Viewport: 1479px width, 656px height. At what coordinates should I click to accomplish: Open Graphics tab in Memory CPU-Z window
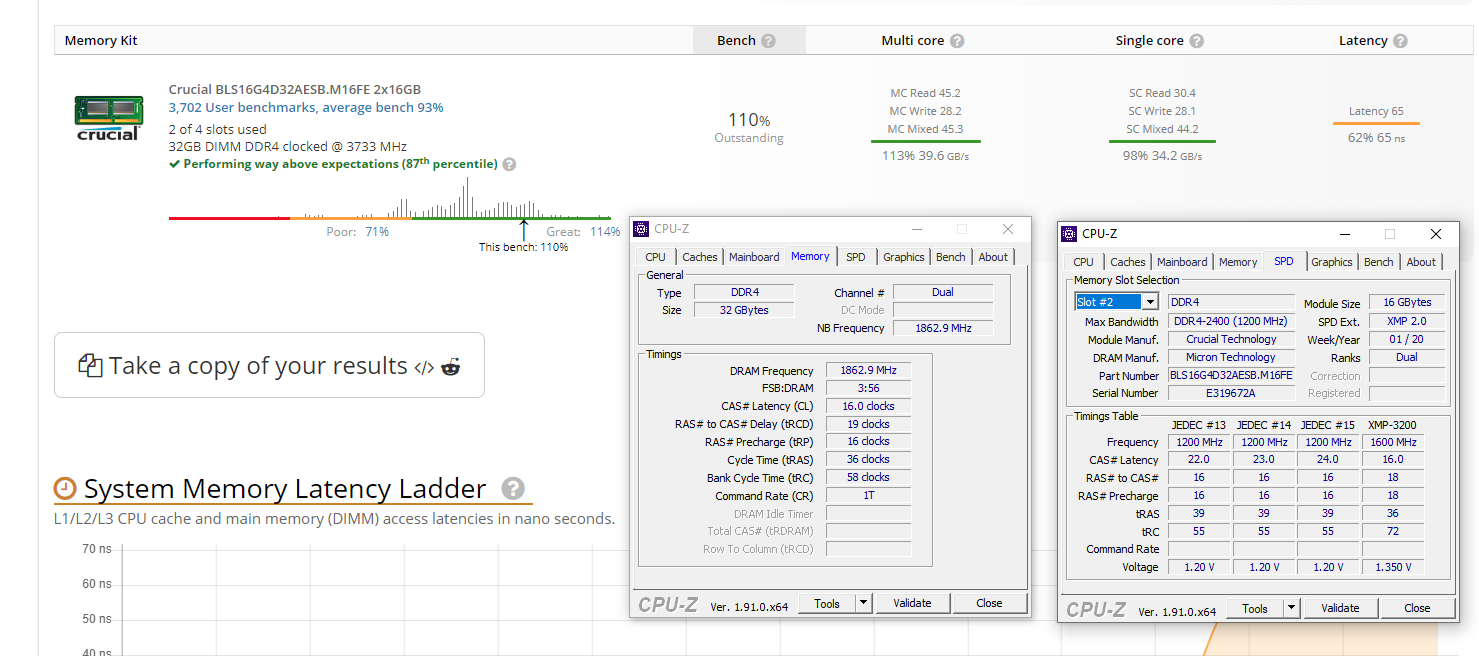[x=904, y=257]
